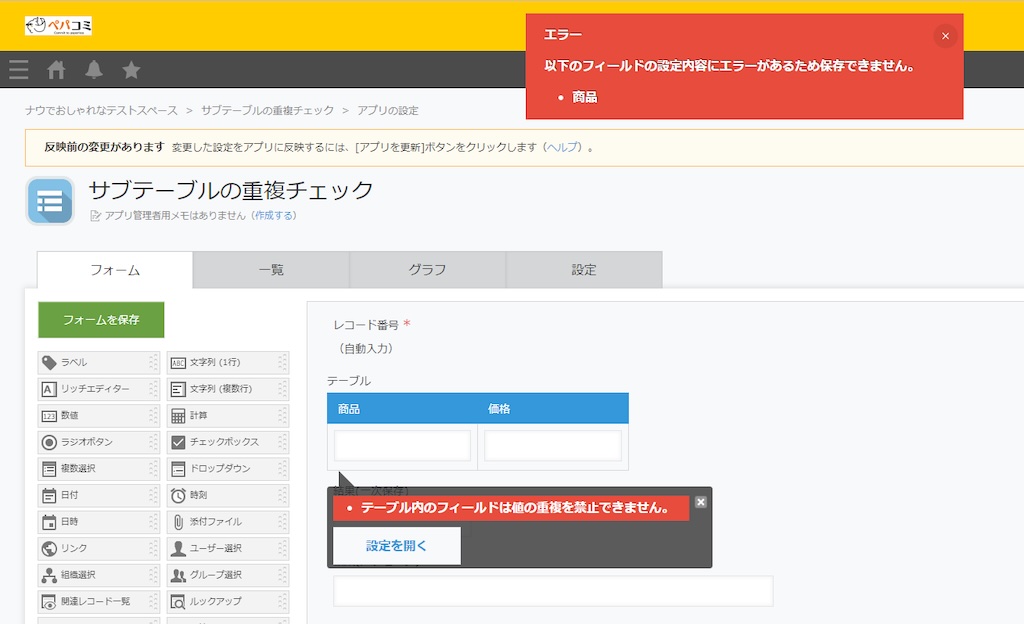Image resolution: width=1024 pixels, height=624 pixels.
Task: Select the ルックアップ field part
Action: 227,602
